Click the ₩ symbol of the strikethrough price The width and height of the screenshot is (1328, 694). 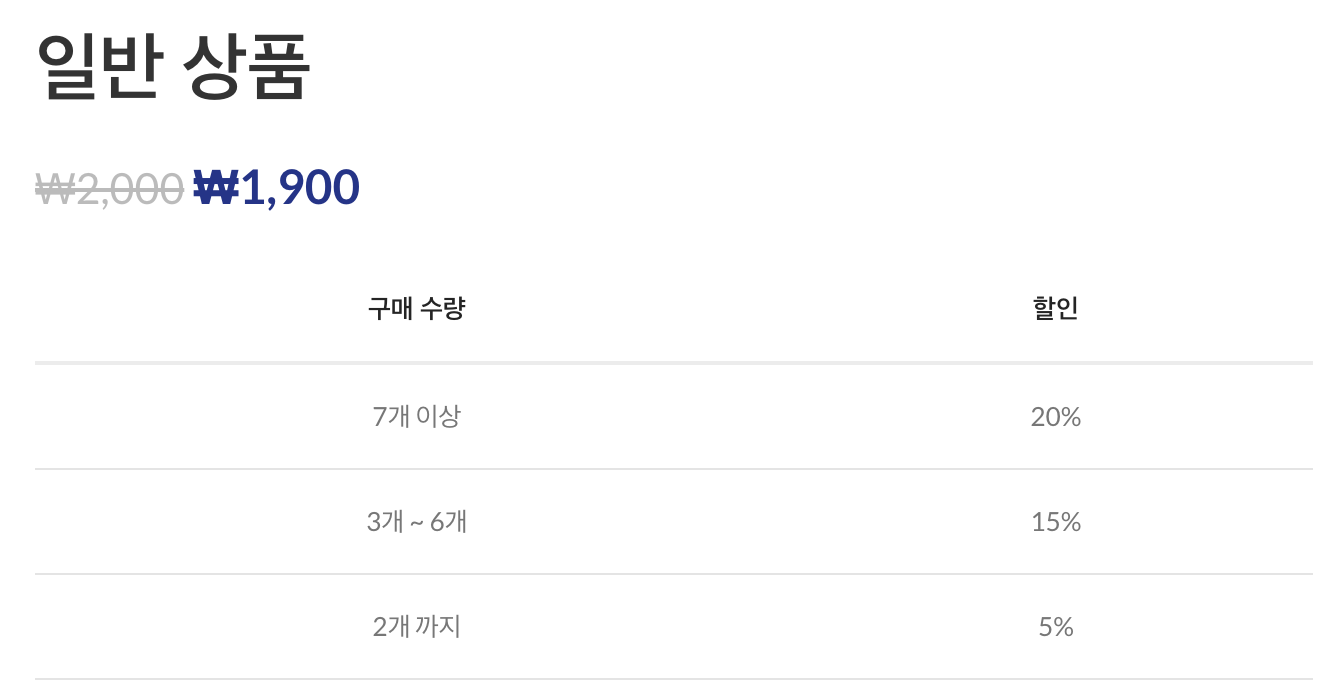coord(55,188)
